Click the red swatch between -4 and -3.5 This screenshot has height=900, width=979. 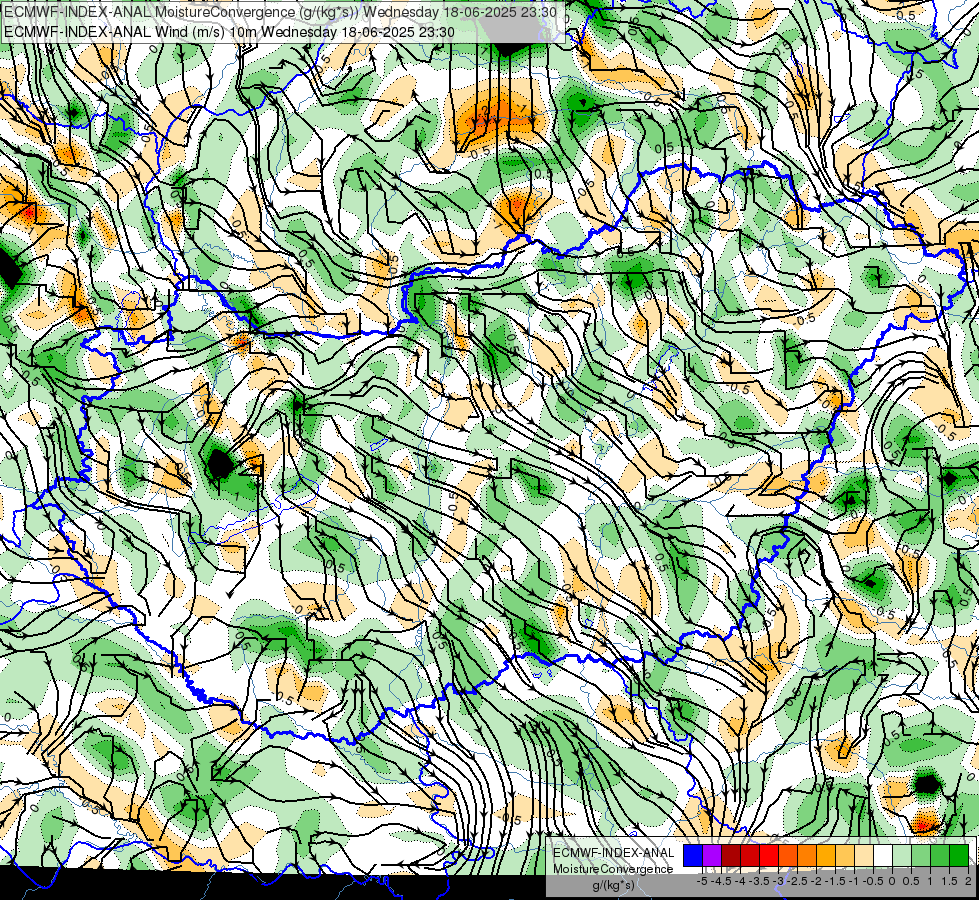[x=750, y=856]
